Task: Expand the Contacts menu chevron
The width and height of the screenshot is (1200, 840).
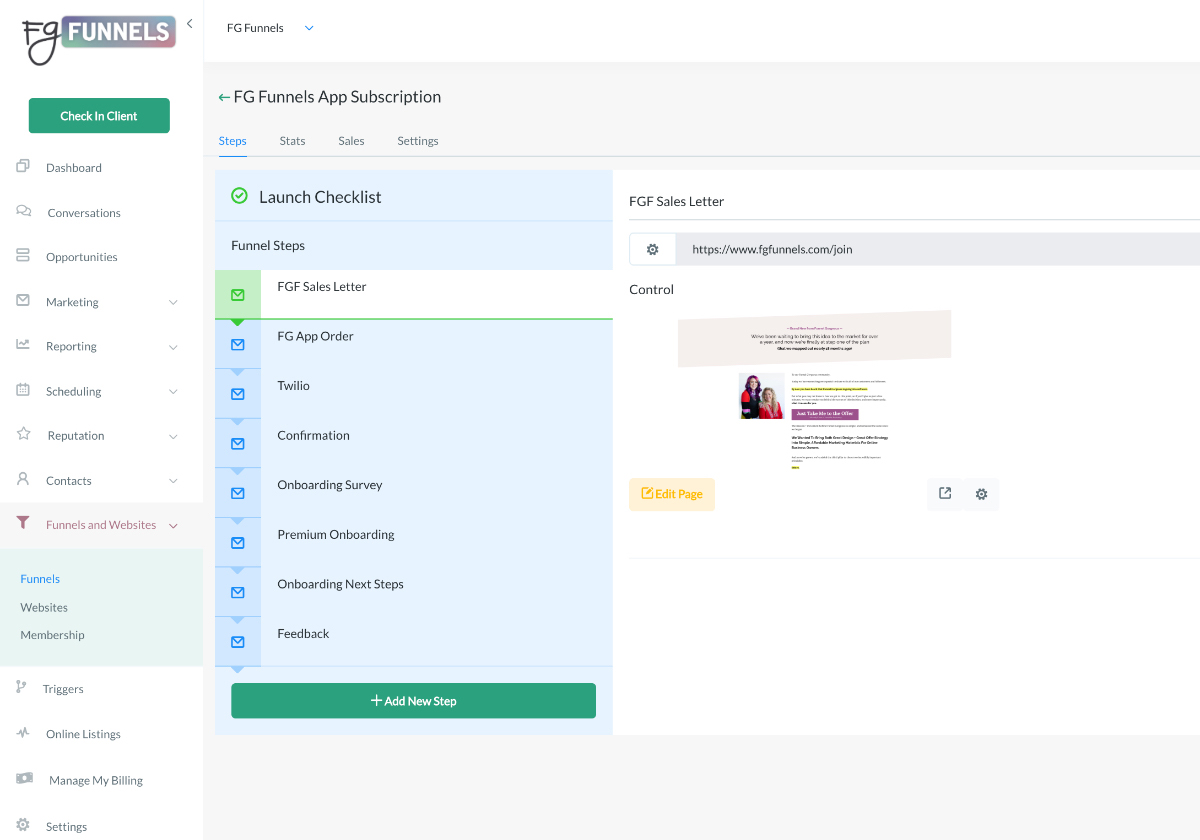Action: [x=173, y=481]
